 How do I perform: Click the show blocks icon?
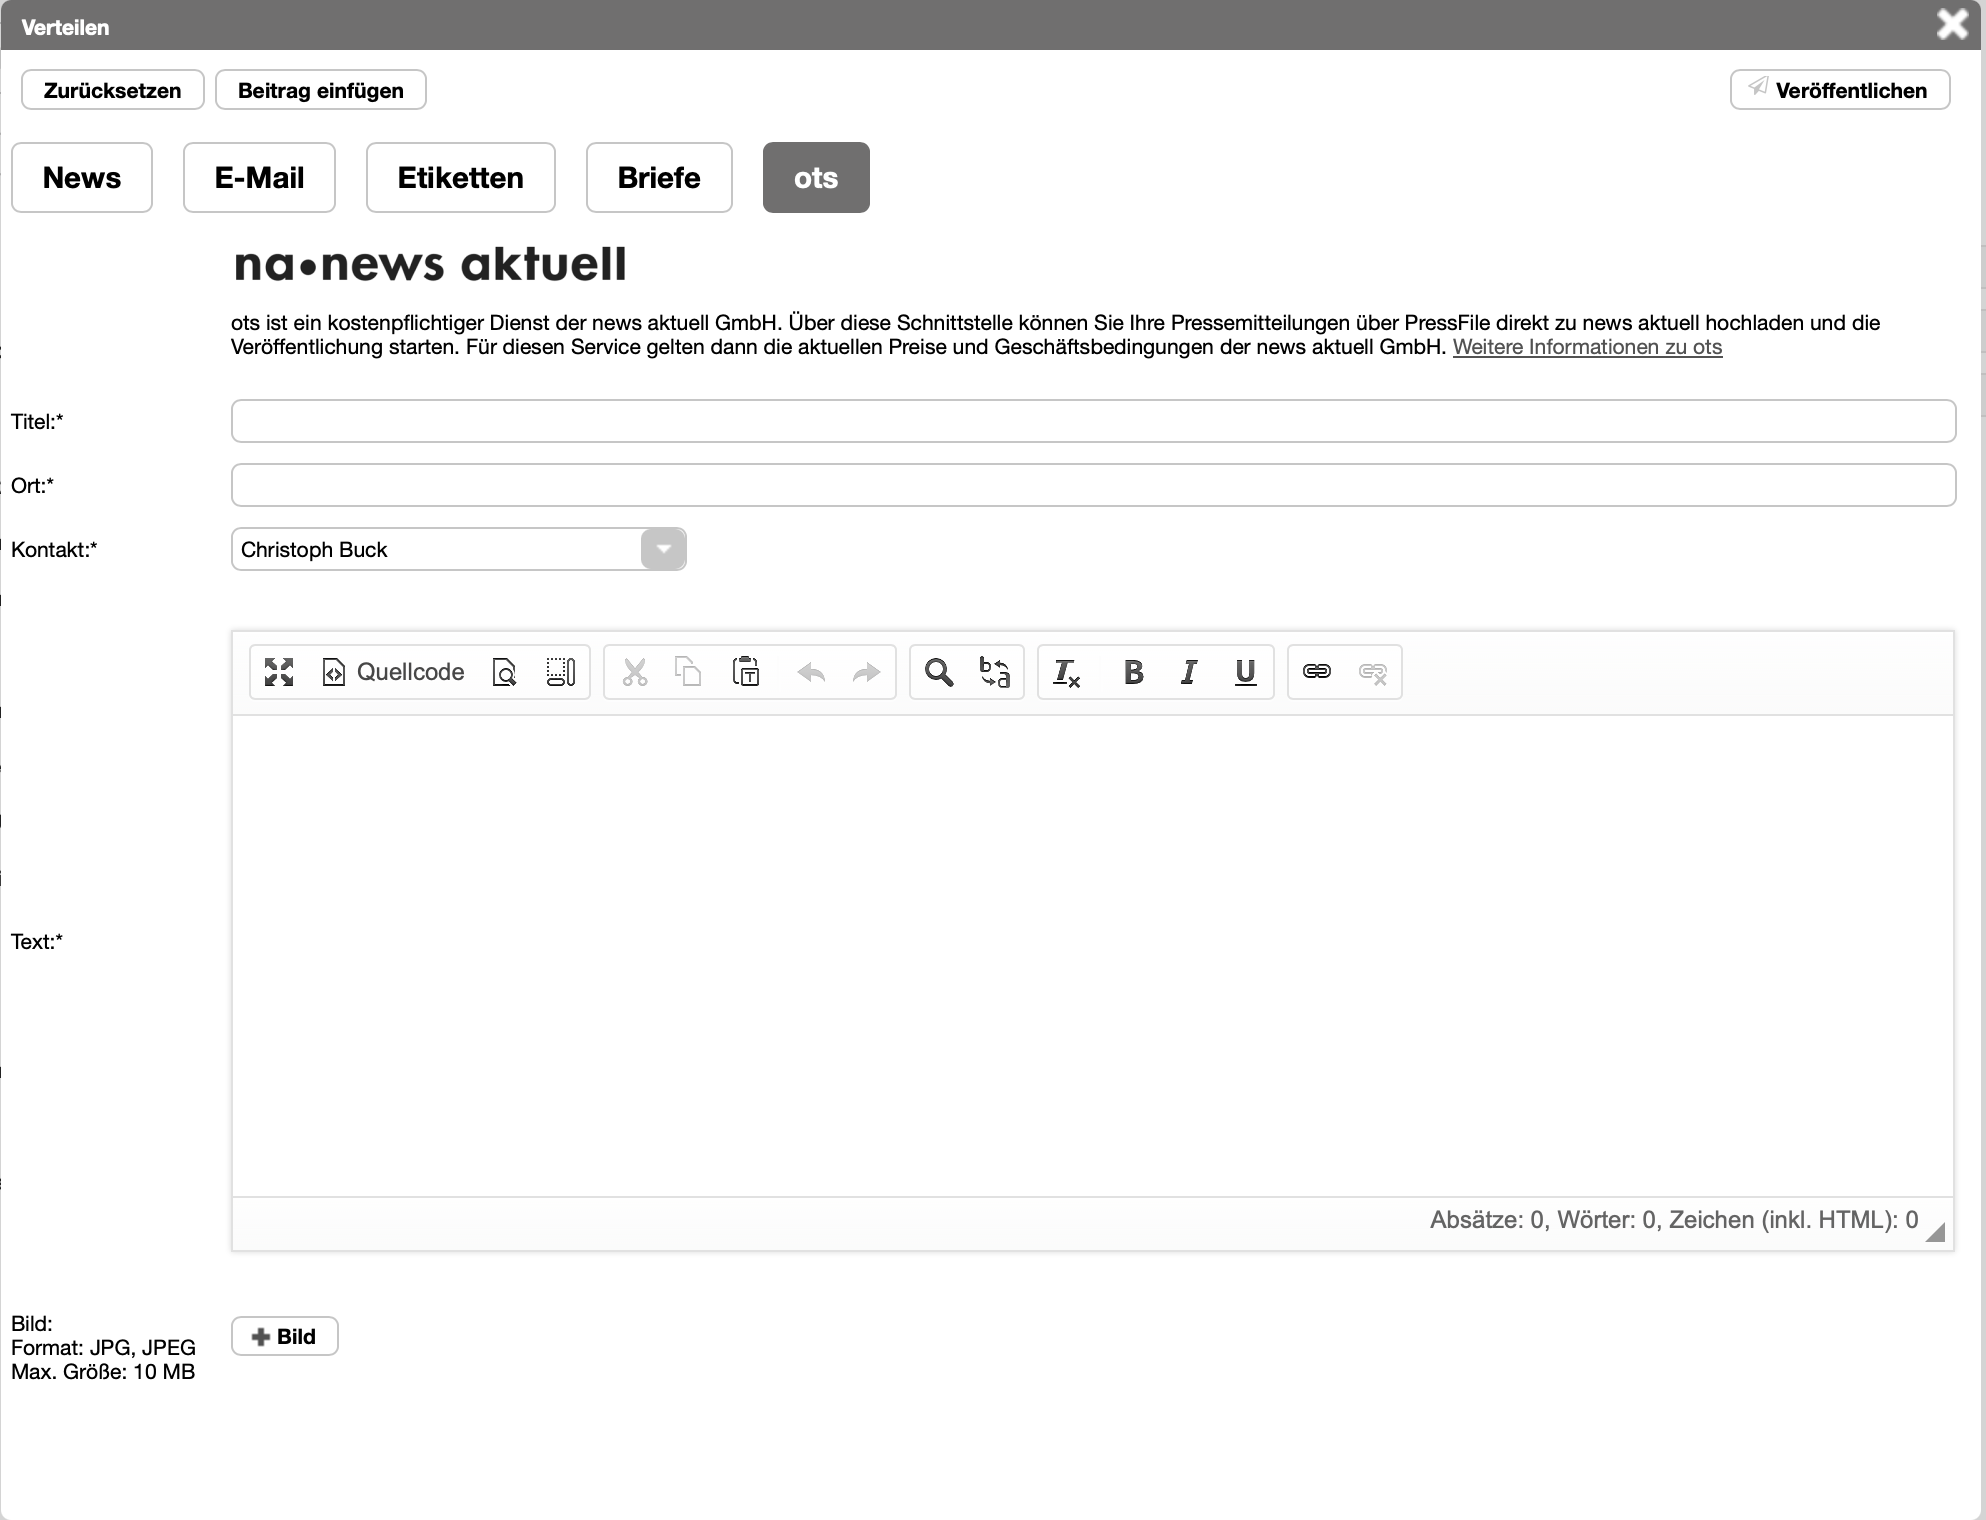tap(561, 672)
